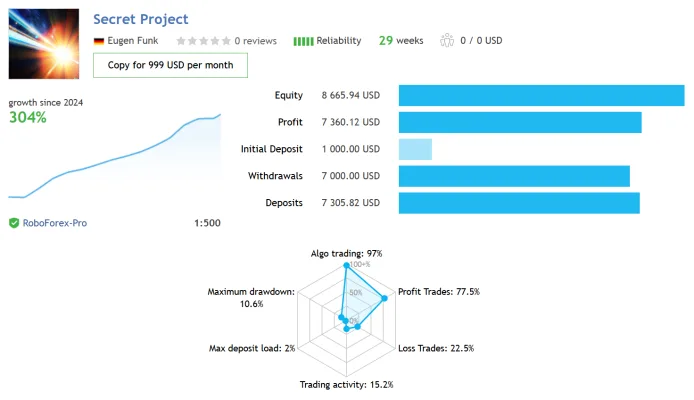
Task: Click the star rating icons
Action: (x=204, y=41)
